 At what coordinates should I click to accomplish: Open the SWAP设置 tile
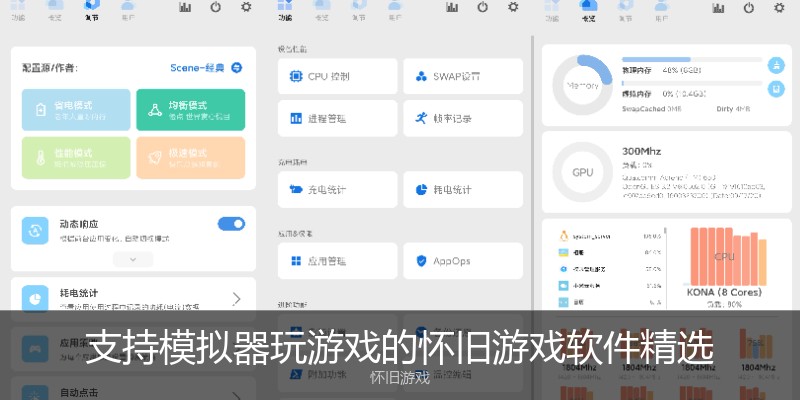tap(463, 77)
